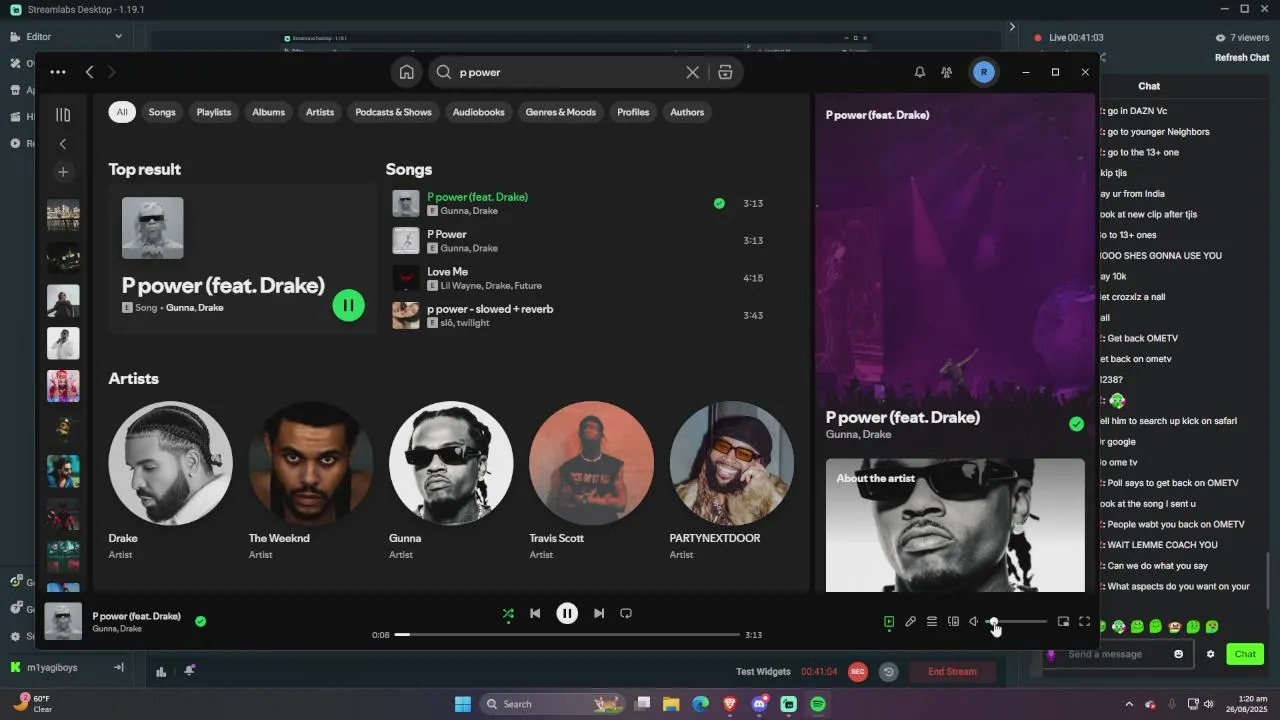1280x720 pixels.
Task: Click Refresh Chat in Streamlabs
Action: click(1242, 57)
